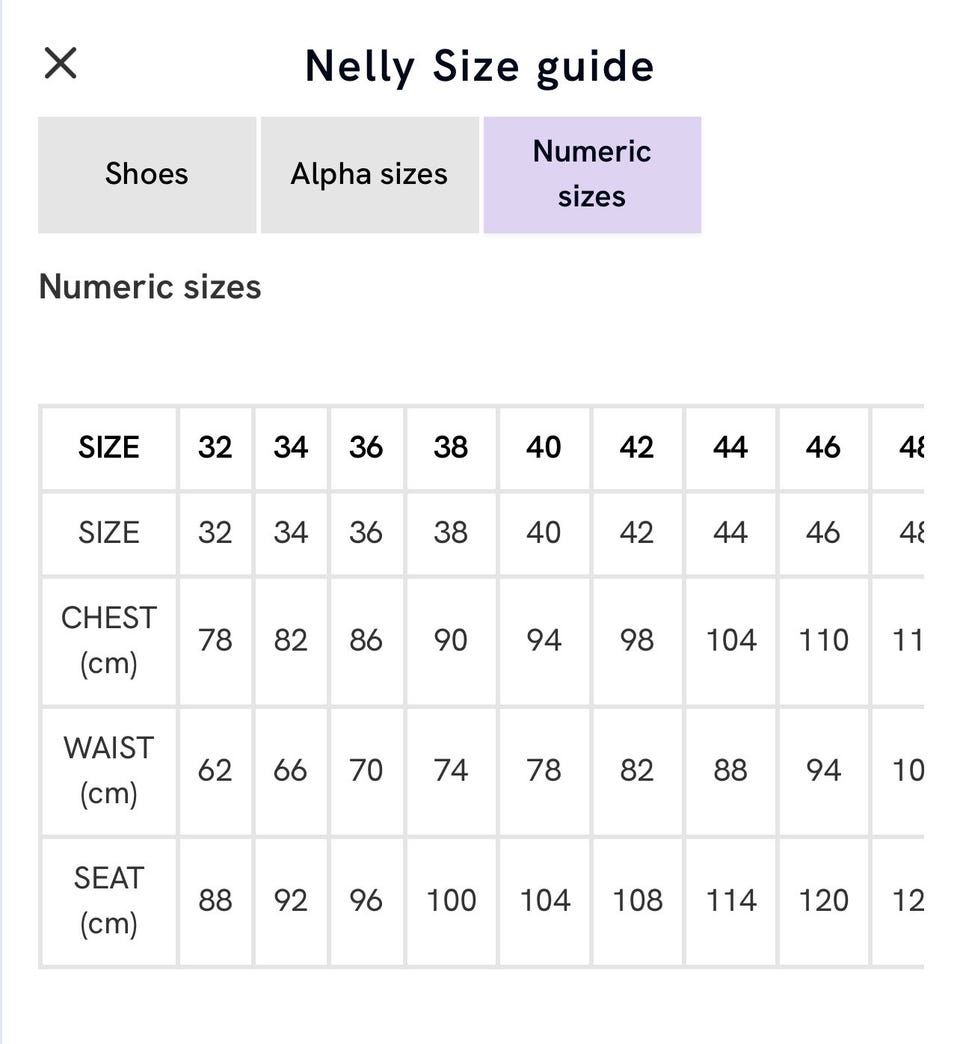Select chest measurement 110 for size 46
The image size is (960, 1044).
point(823,640)
